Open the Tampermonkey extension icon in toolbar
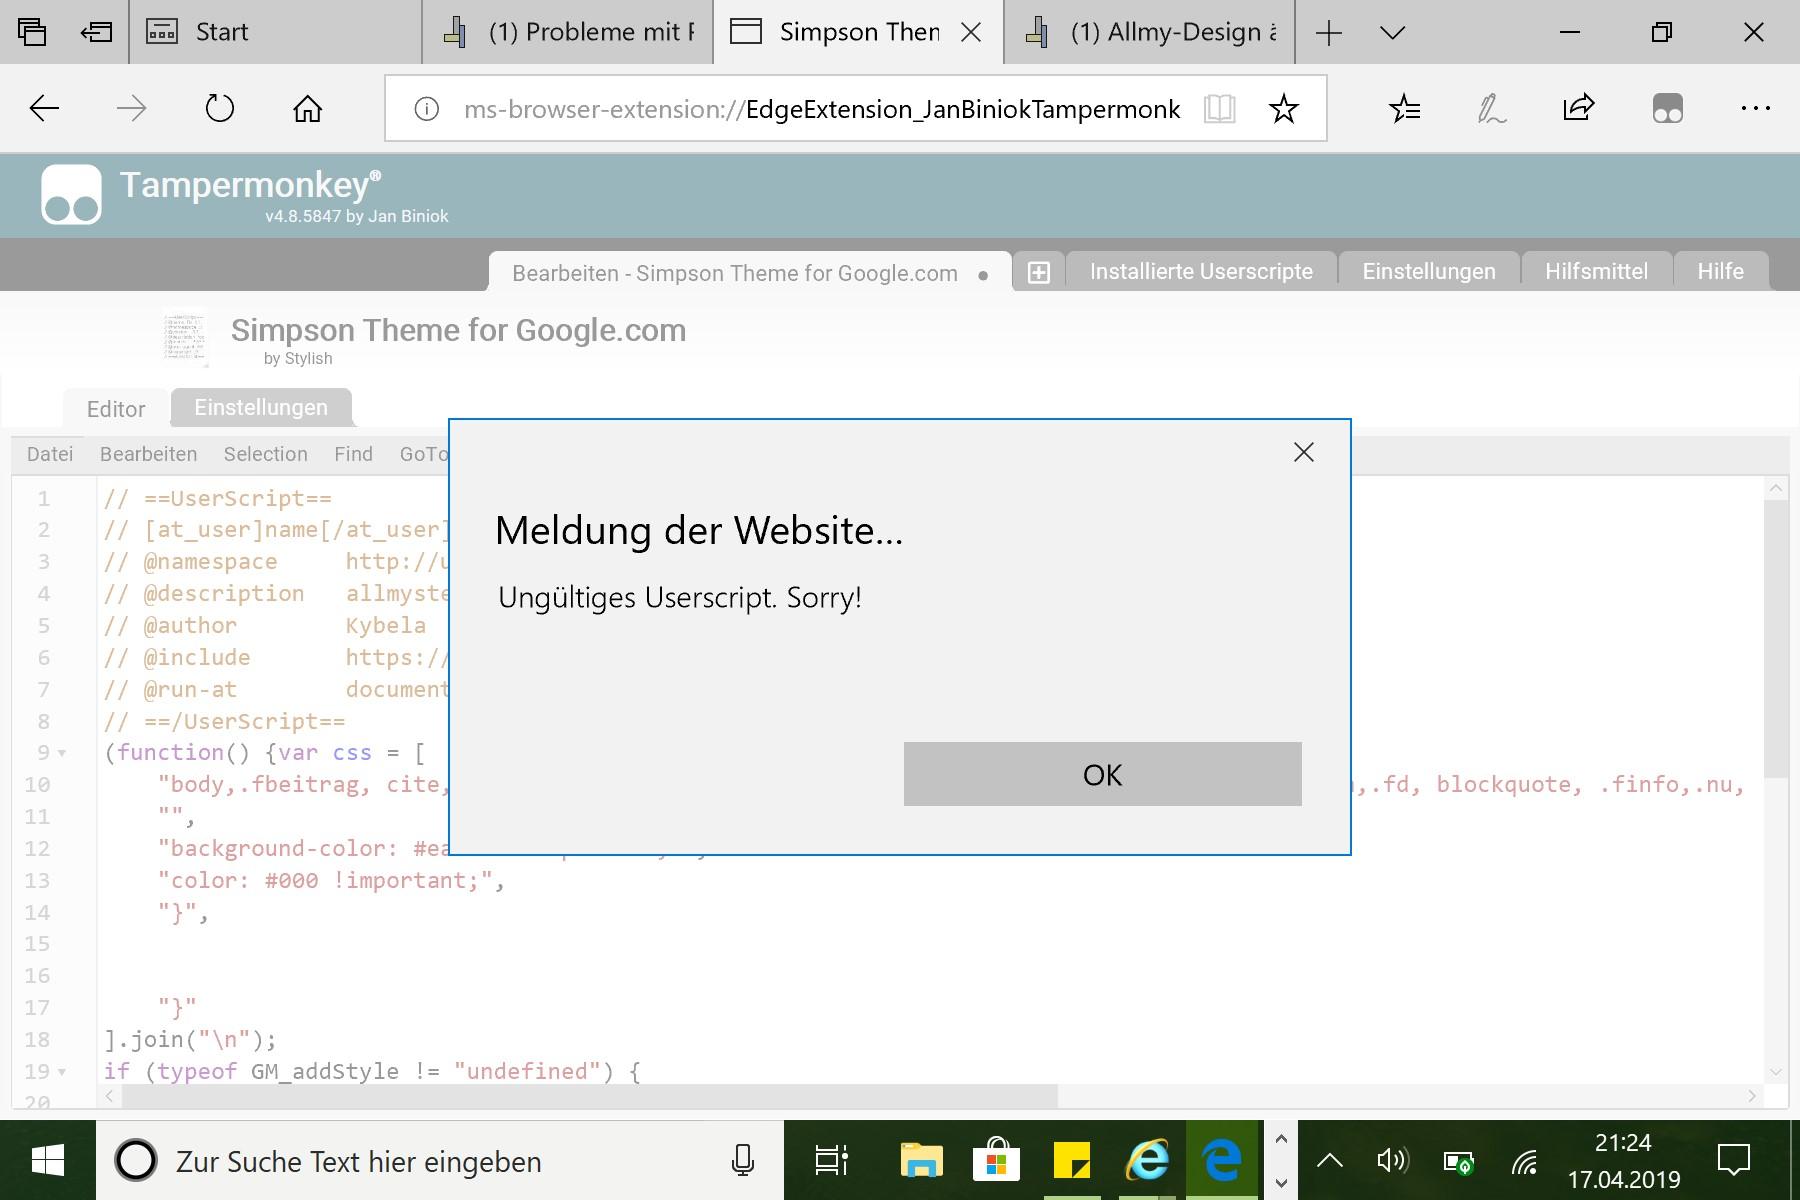1800x1200 pixels. coord(1667,108)
